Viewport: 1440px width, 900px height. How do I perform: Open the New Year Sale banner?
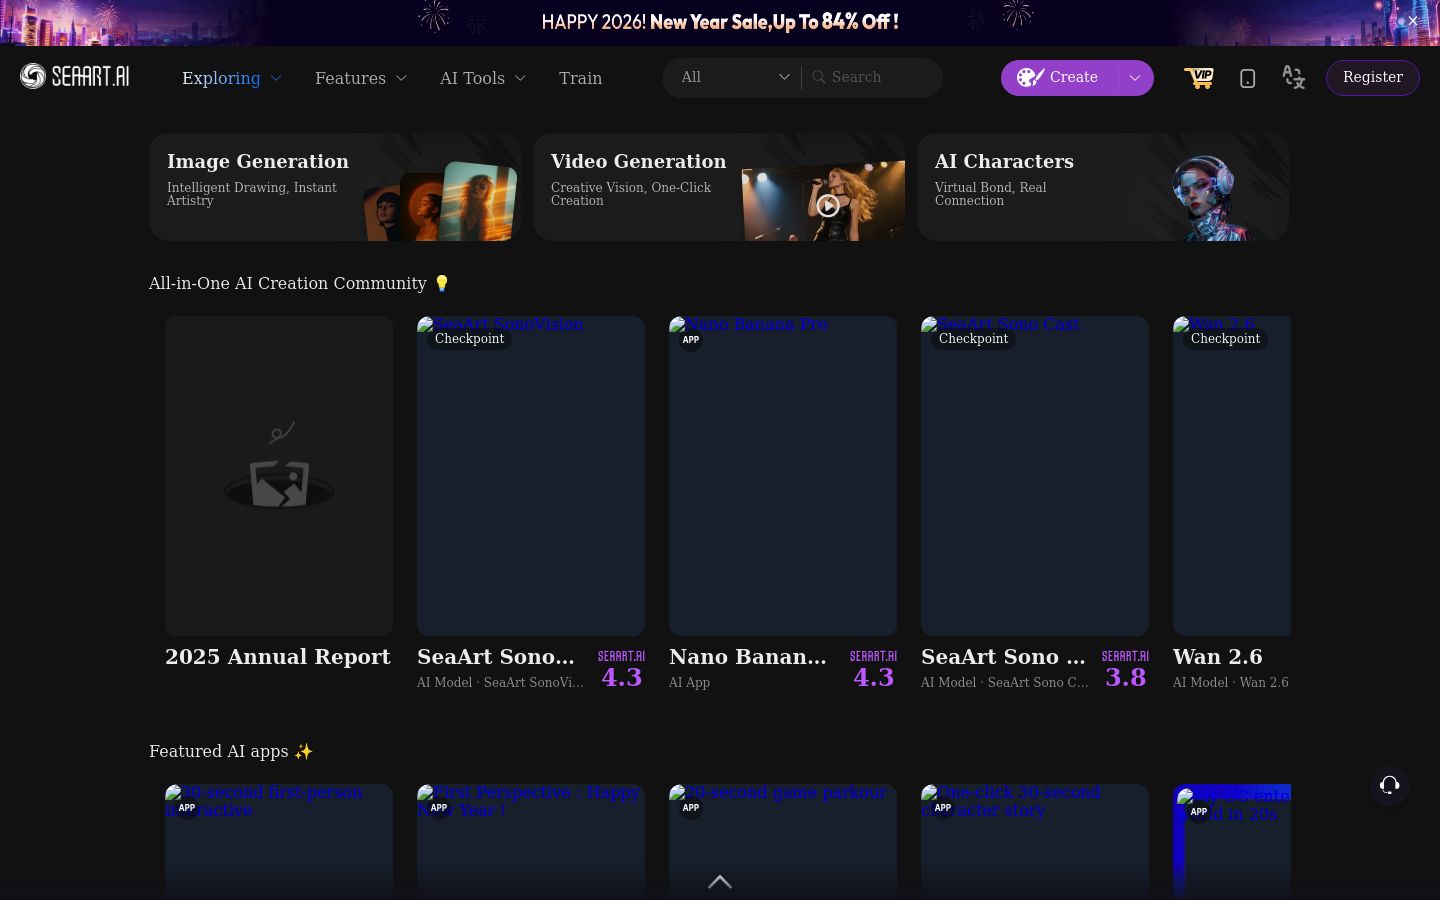pyautogui.click(x=720, y=21)
